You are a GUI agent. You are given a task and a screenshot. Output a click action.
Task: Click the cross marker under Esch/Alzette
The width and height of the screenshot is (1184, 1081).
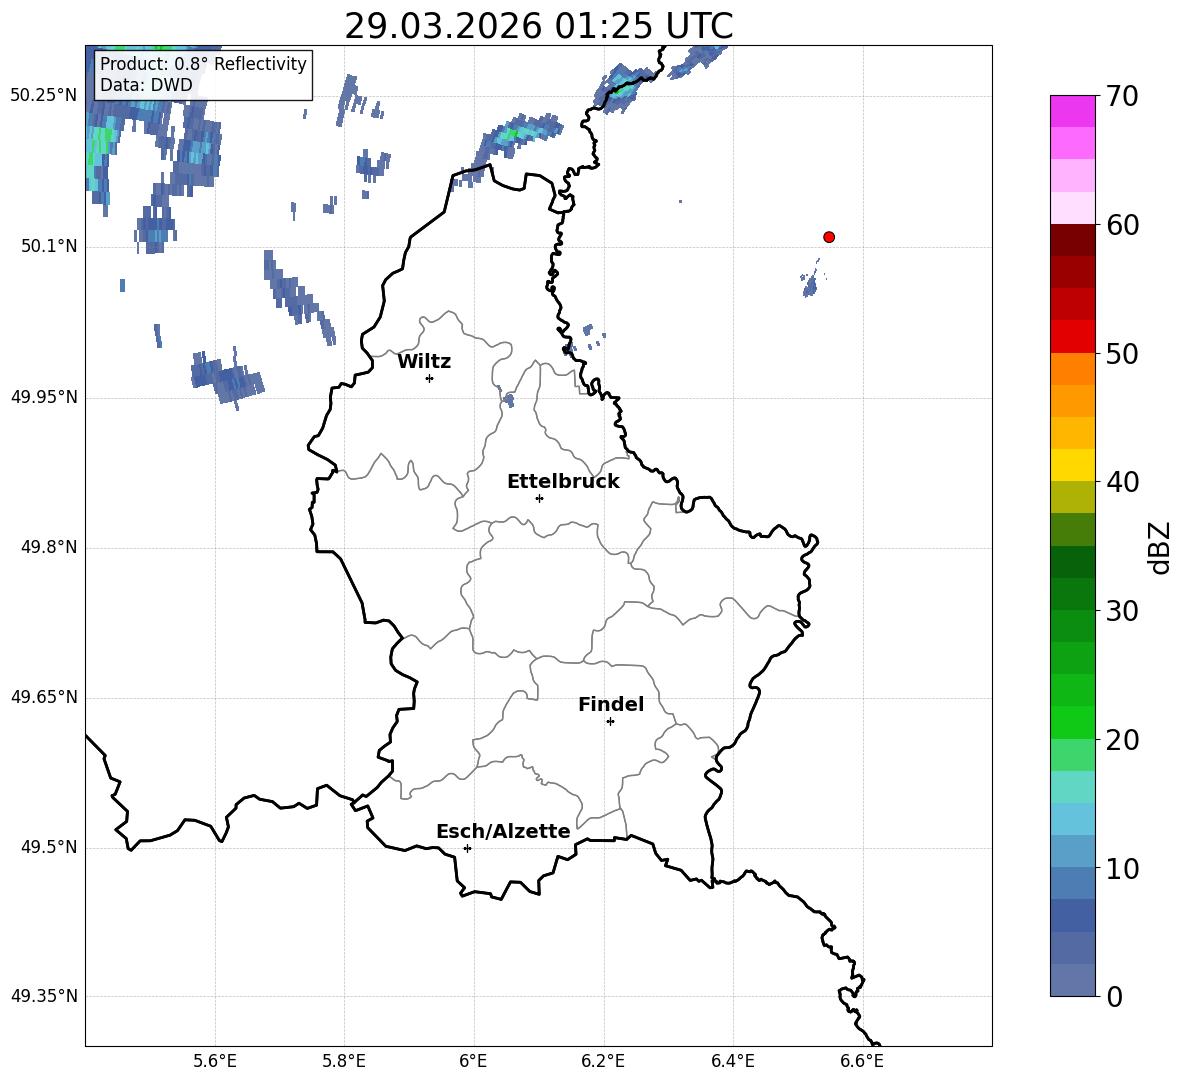point(467,848)
